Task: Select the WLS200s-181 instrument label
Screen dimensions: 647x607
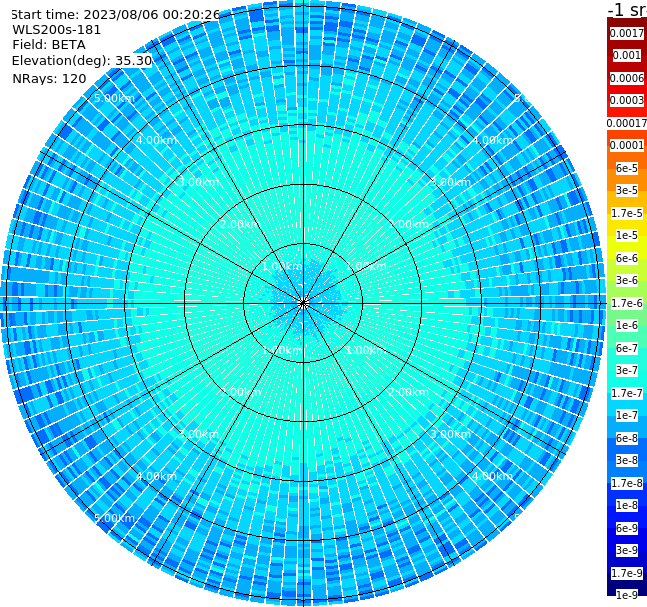Action: point(57,30)
